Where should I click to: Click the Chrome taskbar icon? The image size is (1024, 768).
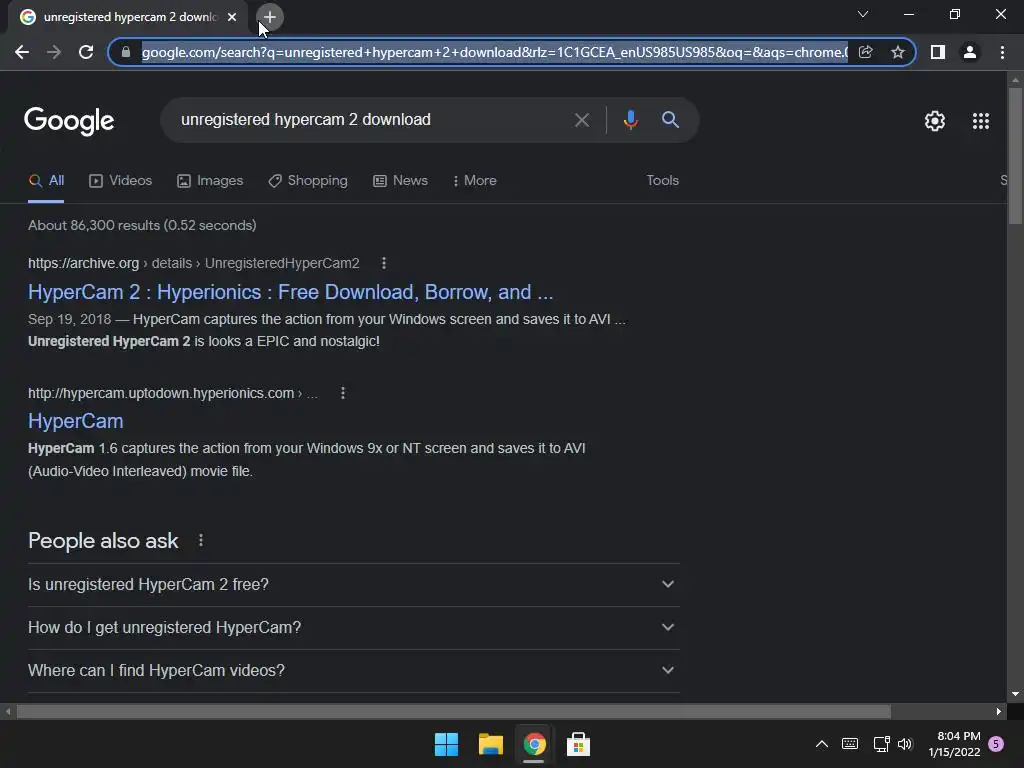[x=534, y=744]
